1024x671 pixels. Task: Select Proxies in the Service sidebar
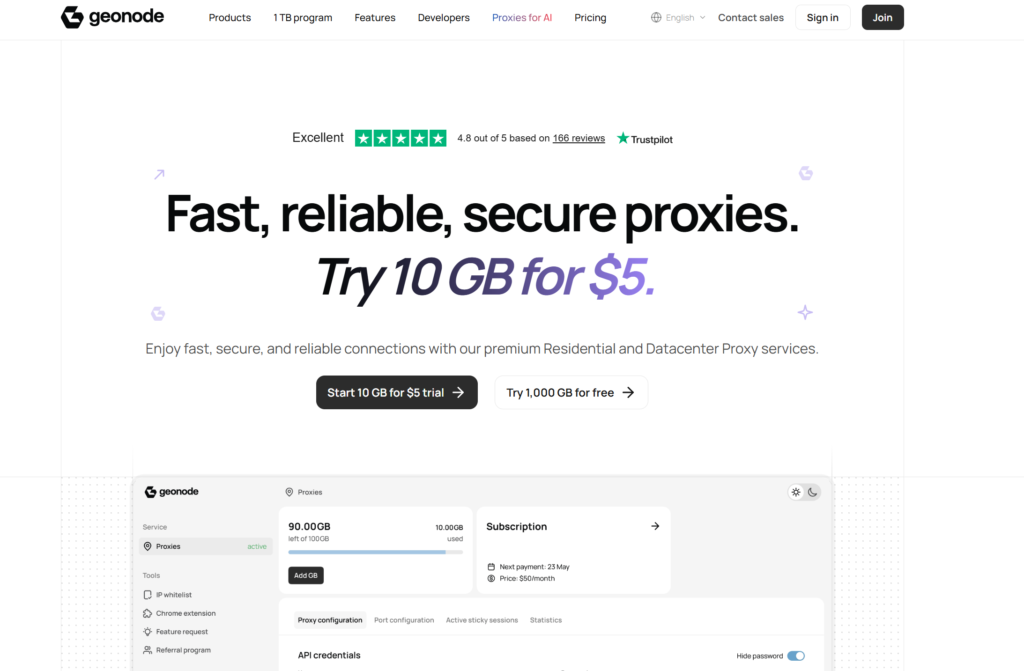pos(168,546)
